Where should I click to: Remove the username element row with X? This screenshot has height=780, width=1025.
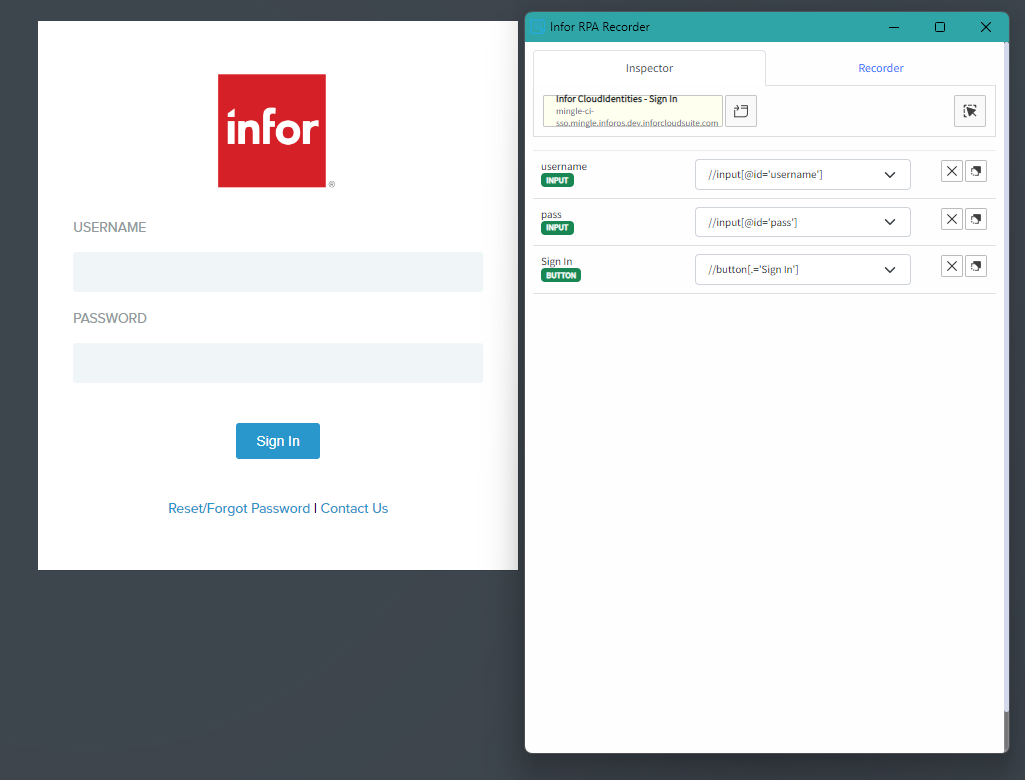click(952, 171)
